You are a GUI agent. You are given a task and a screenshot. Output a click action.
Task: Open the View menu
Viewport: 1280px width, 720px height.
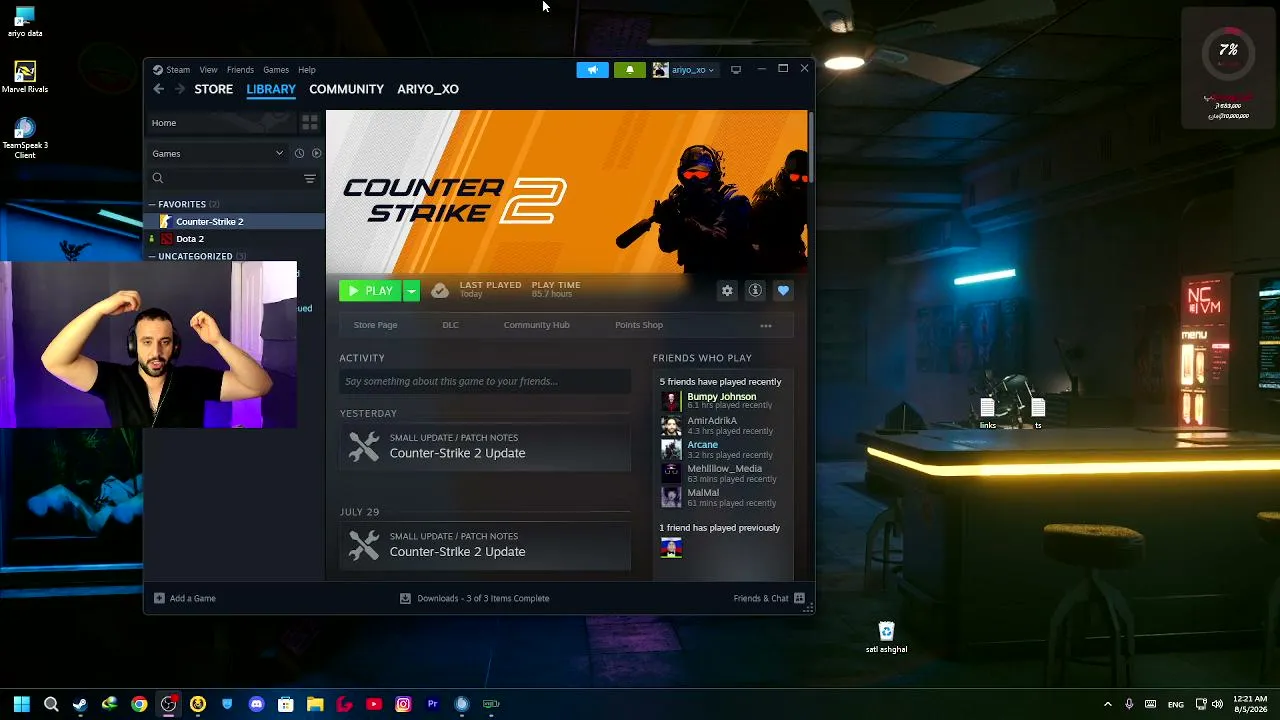click(x=208, y=70)
